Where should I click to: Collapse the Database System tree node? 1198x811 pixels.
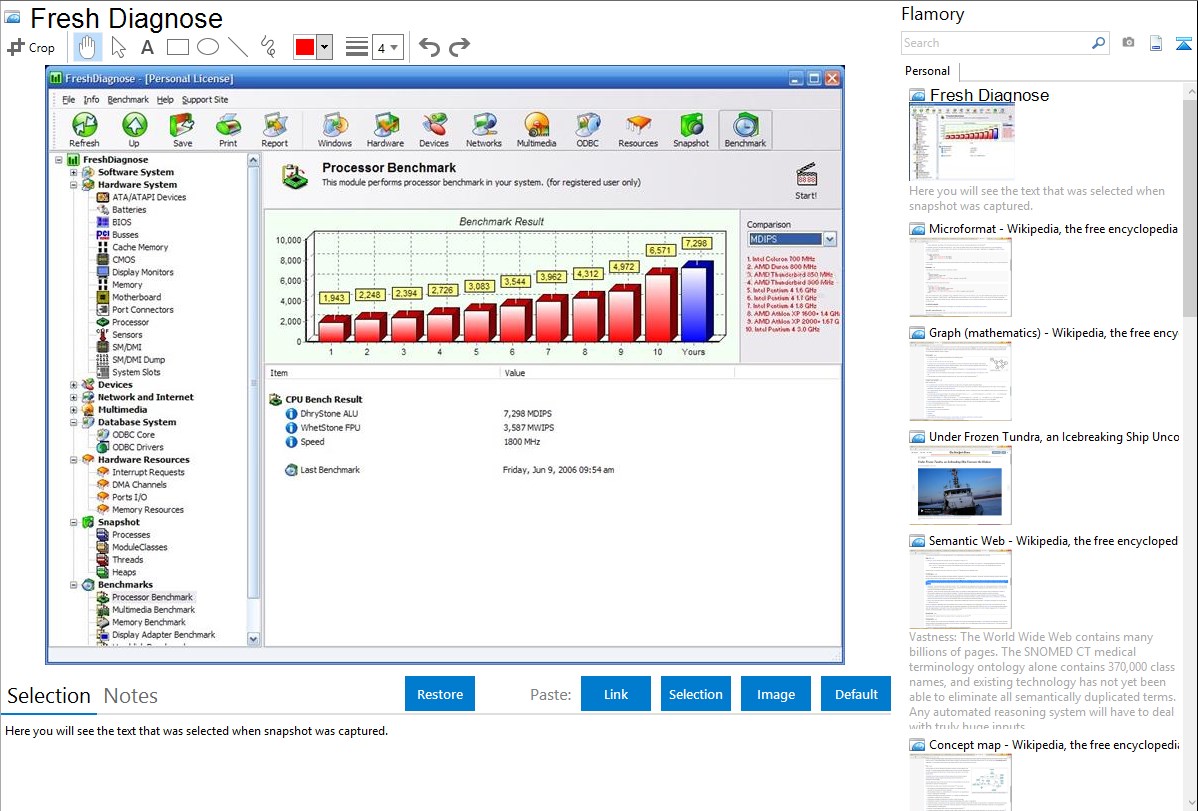[x=74, y=422]
